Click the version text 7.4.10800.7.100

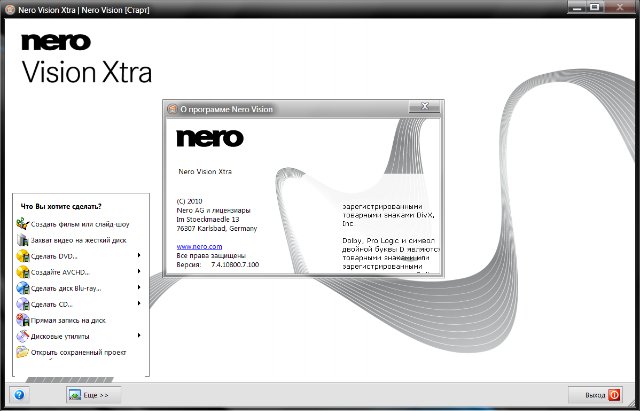tap(235, 265)
